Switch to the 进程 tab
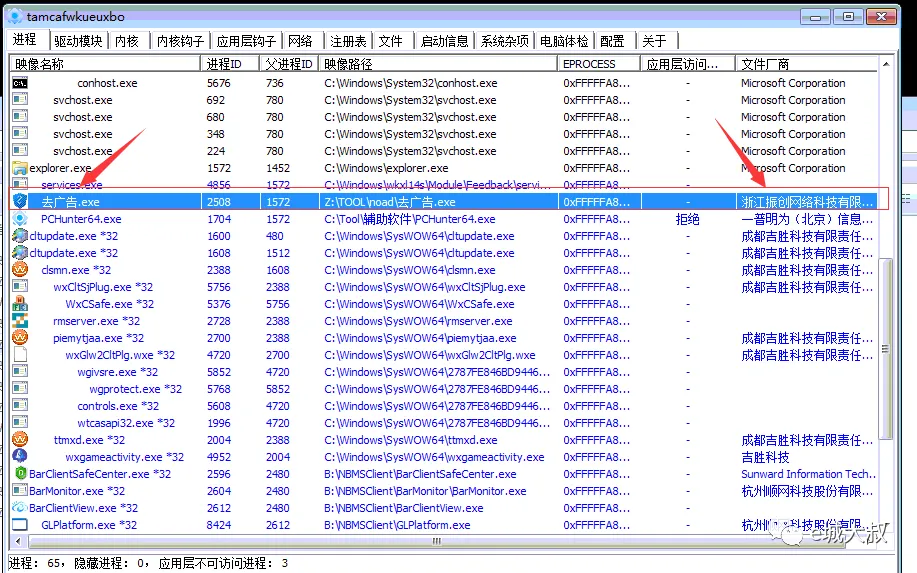This screenshot has width=917, height=573. (25, 39)
